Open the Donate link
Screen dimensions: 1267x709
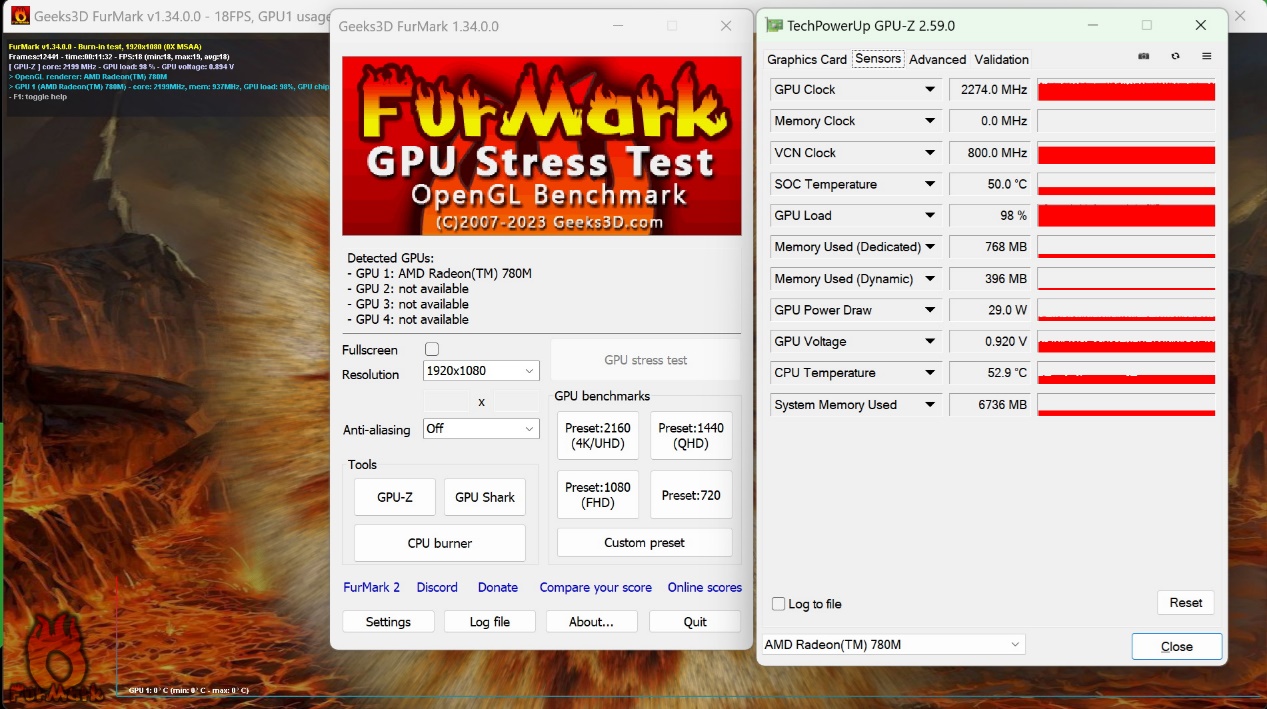pyautogui.click(x=498, y=588)
